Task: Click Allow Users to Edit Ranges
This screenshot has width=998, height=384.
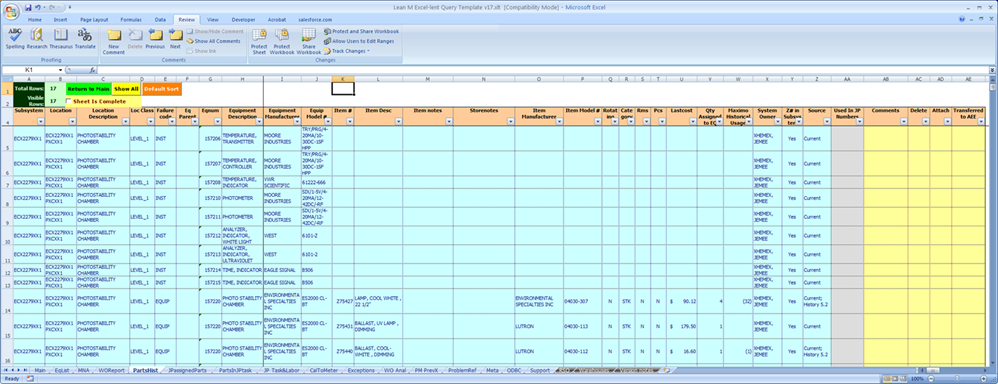Action: (x=359, y=41)
